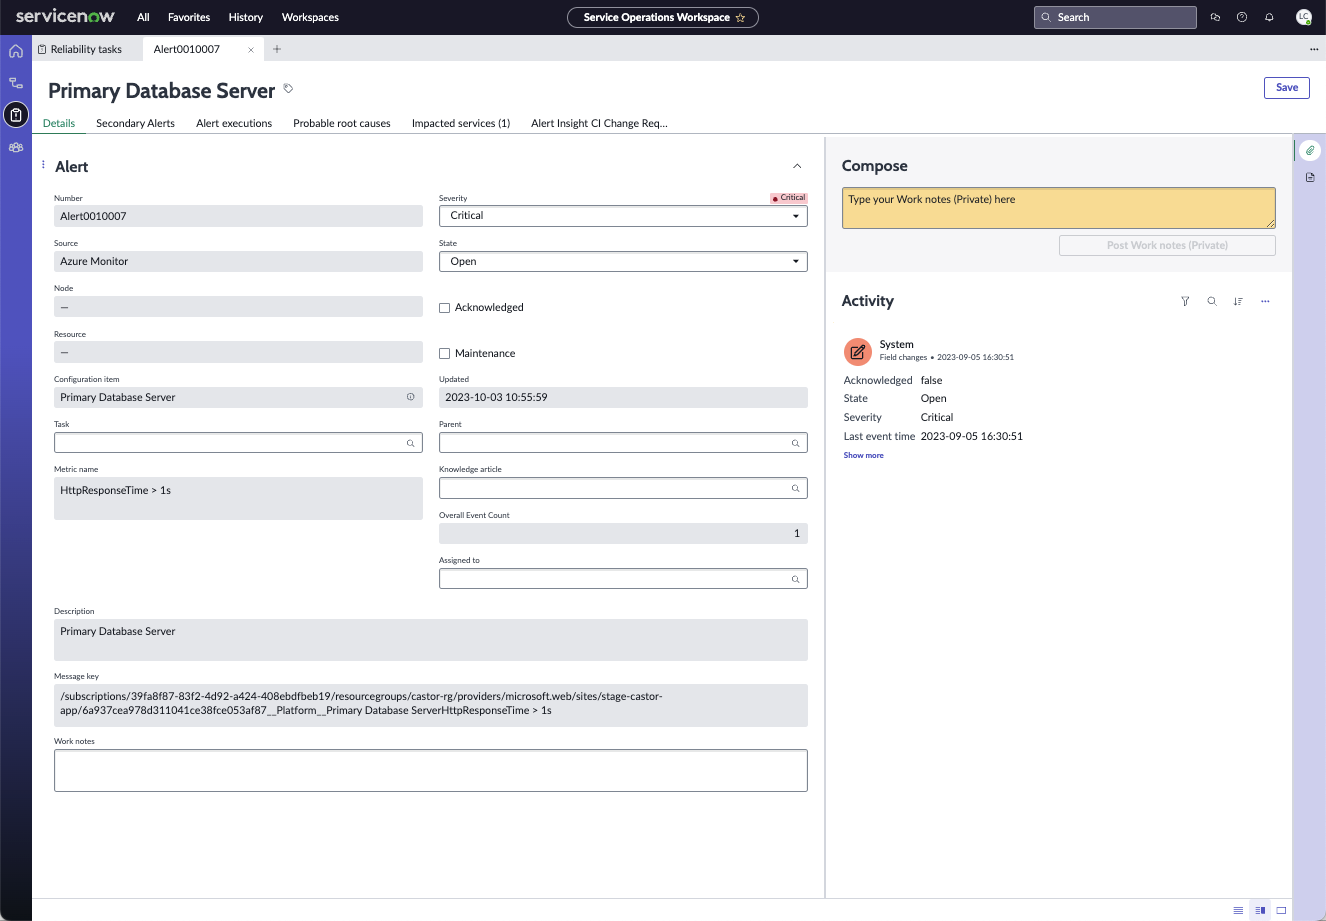1326x921 pixels.
Task: Click Knowledge article lookup magnifier
Action: click(795, 488)
